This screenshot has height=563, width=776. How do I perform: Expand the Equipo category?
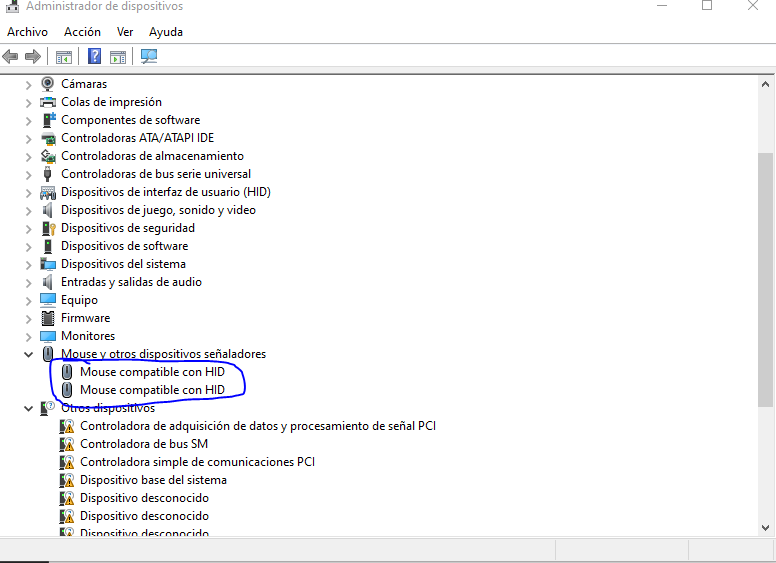tap(28, 301)
